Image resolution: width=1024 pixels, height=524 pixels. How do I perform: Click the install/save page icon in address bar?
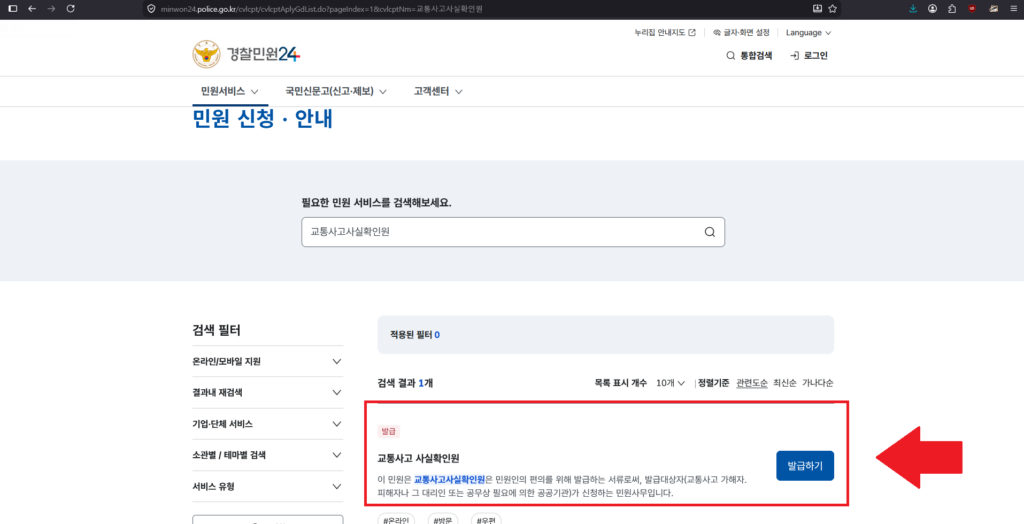pyautogui.click(x=817, y=9)
